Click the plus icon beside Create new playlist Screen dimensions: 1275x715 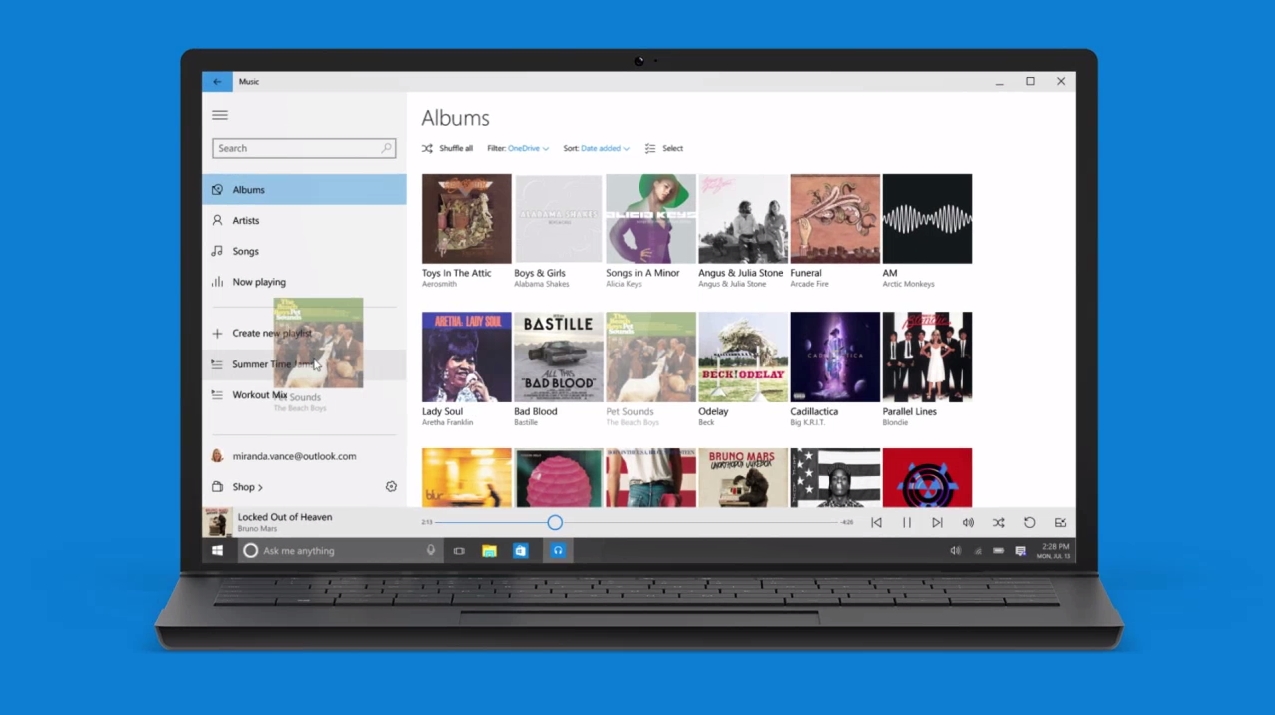217,333
